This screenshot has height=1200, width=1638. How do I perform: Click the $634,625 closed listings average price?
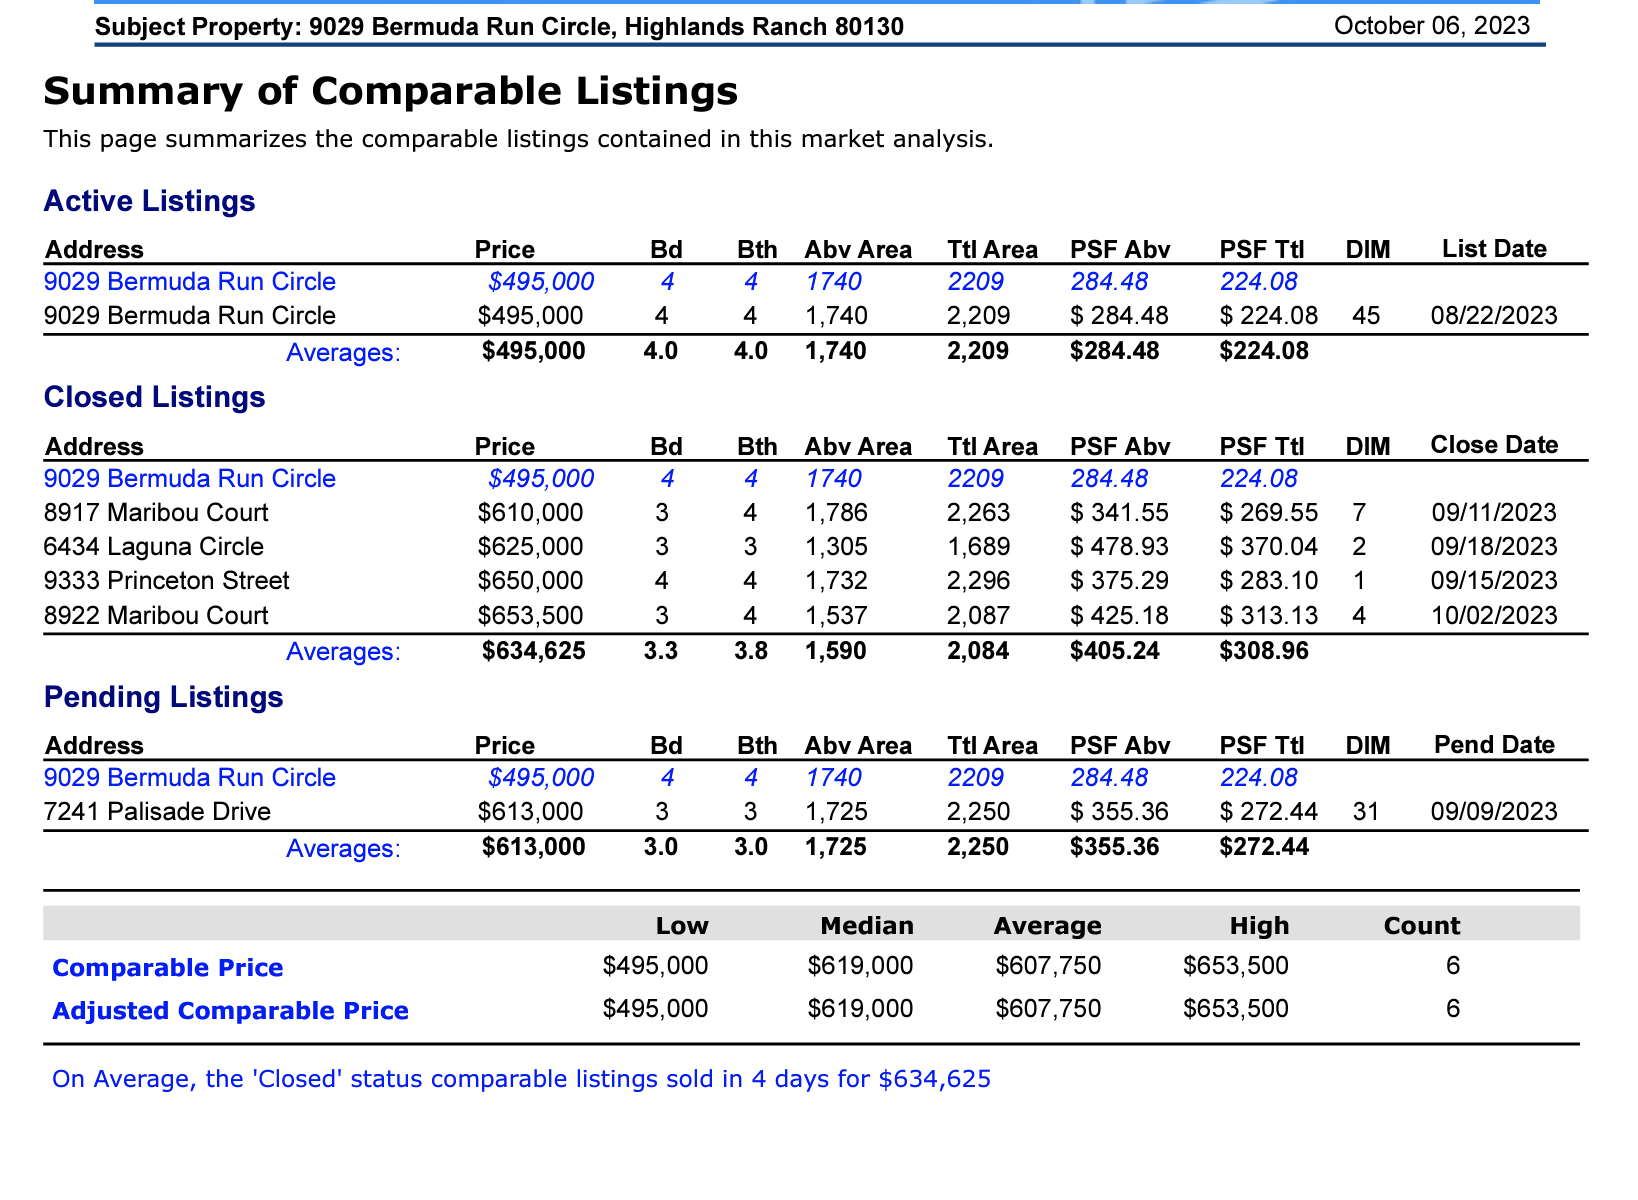click(534, 651)
